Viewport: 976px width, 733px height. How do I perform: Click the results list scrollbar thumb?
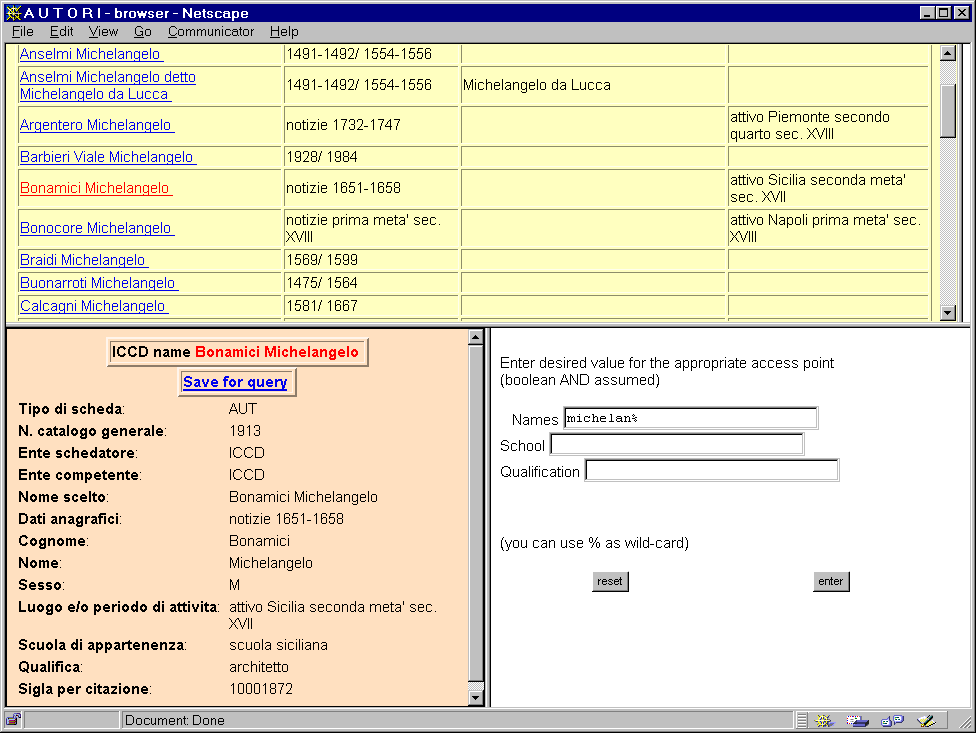(947, 111)
